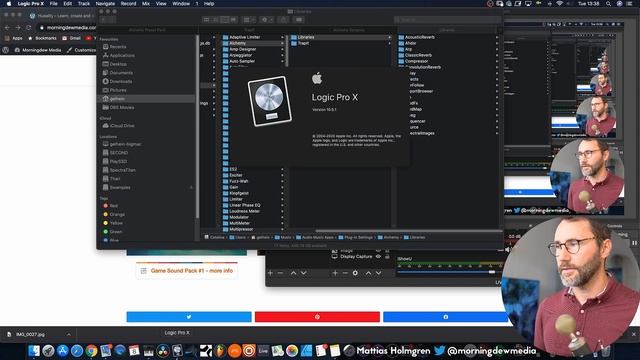This screenshot has width=640, height=360.
Task: Open the Edit menu
Action: (x=67, y=4)
